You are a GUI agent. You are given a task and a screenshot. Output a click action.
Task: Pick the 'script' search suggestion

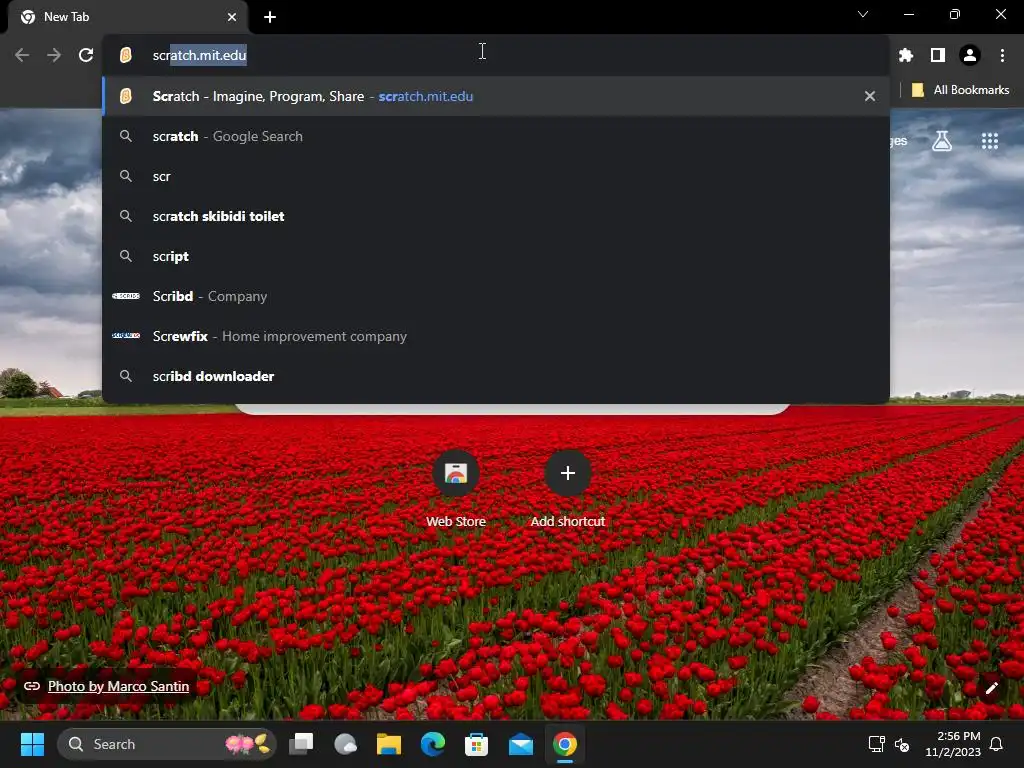tap(496, 256)
